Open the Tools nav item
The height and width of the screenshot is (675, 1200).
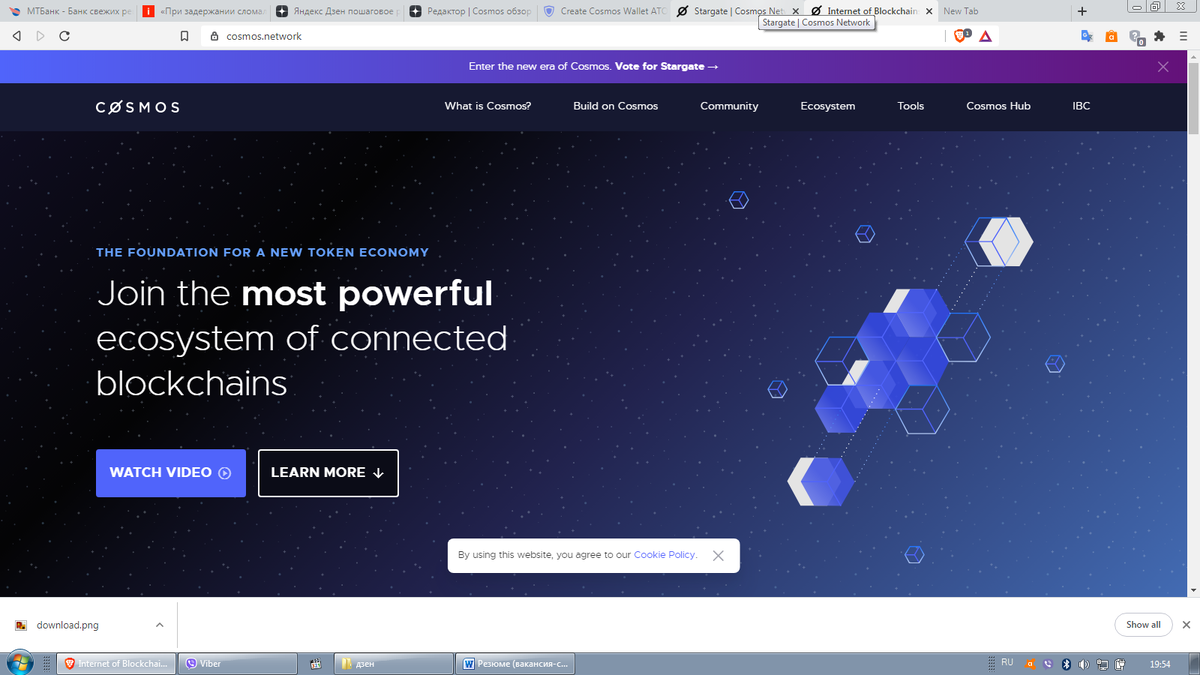point(910,106)
